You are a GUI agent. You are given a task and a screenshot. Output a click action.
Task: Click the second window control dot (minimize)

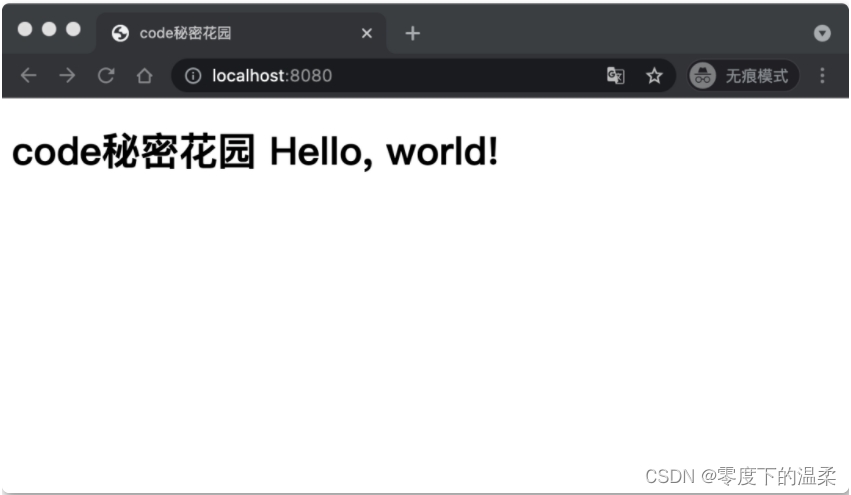[x=49, y=29]
